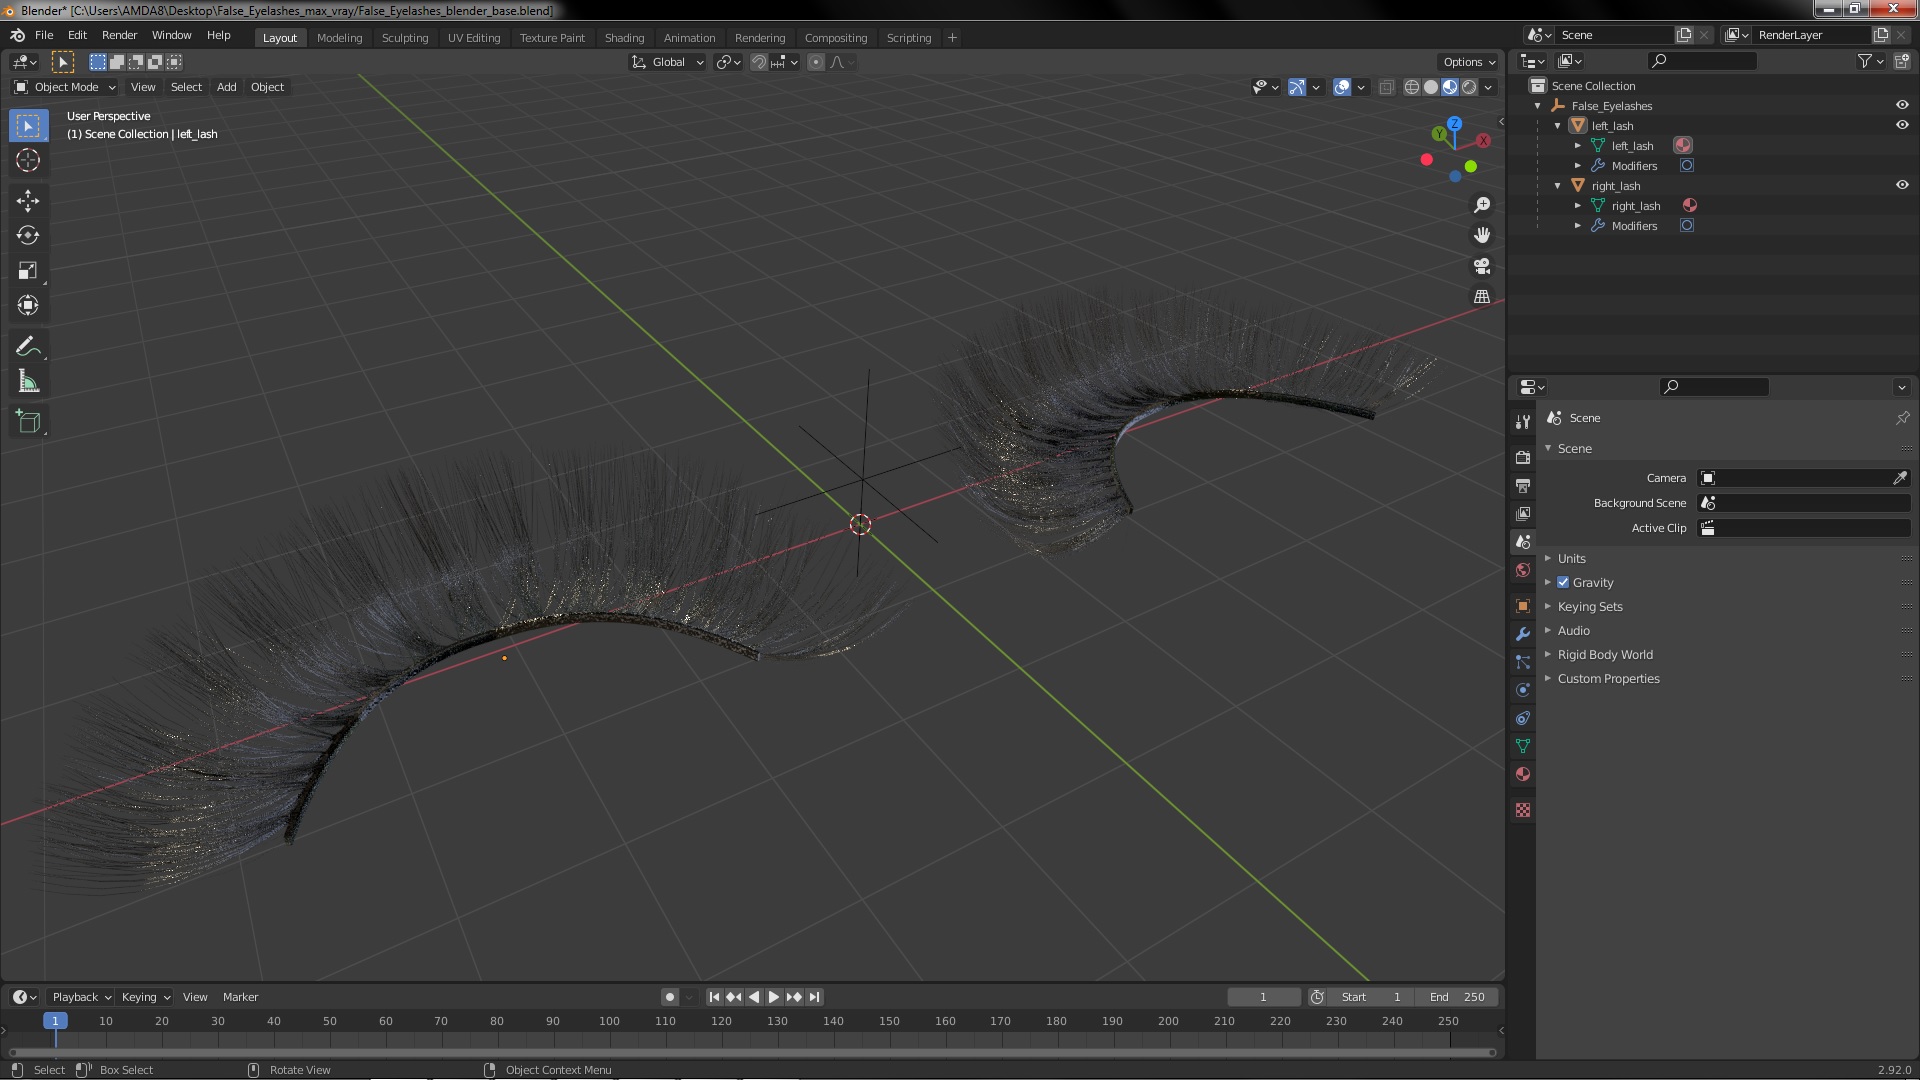Open the Object Data mesh properties tab
The width and height of the screenshot is (1920, 1080).
click(1523, 746)
